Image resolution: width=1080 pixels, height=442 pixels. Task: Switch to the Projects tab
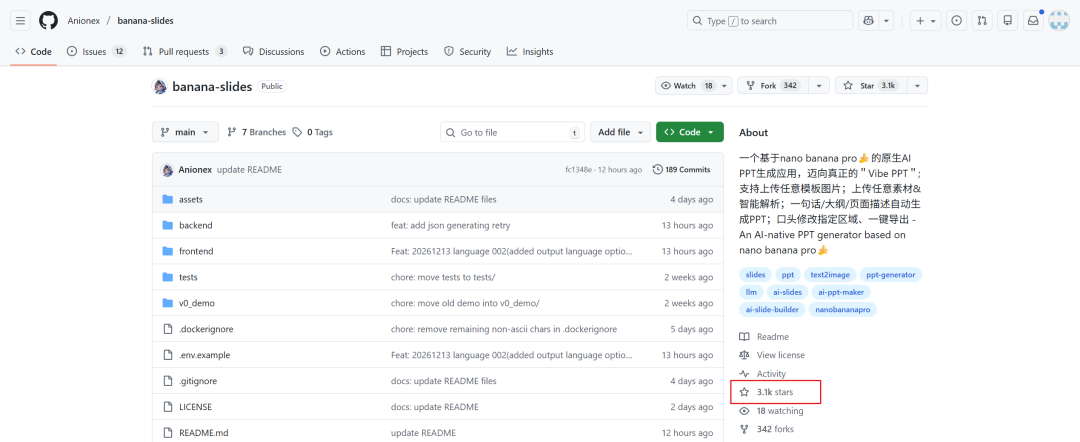[404, 52]
